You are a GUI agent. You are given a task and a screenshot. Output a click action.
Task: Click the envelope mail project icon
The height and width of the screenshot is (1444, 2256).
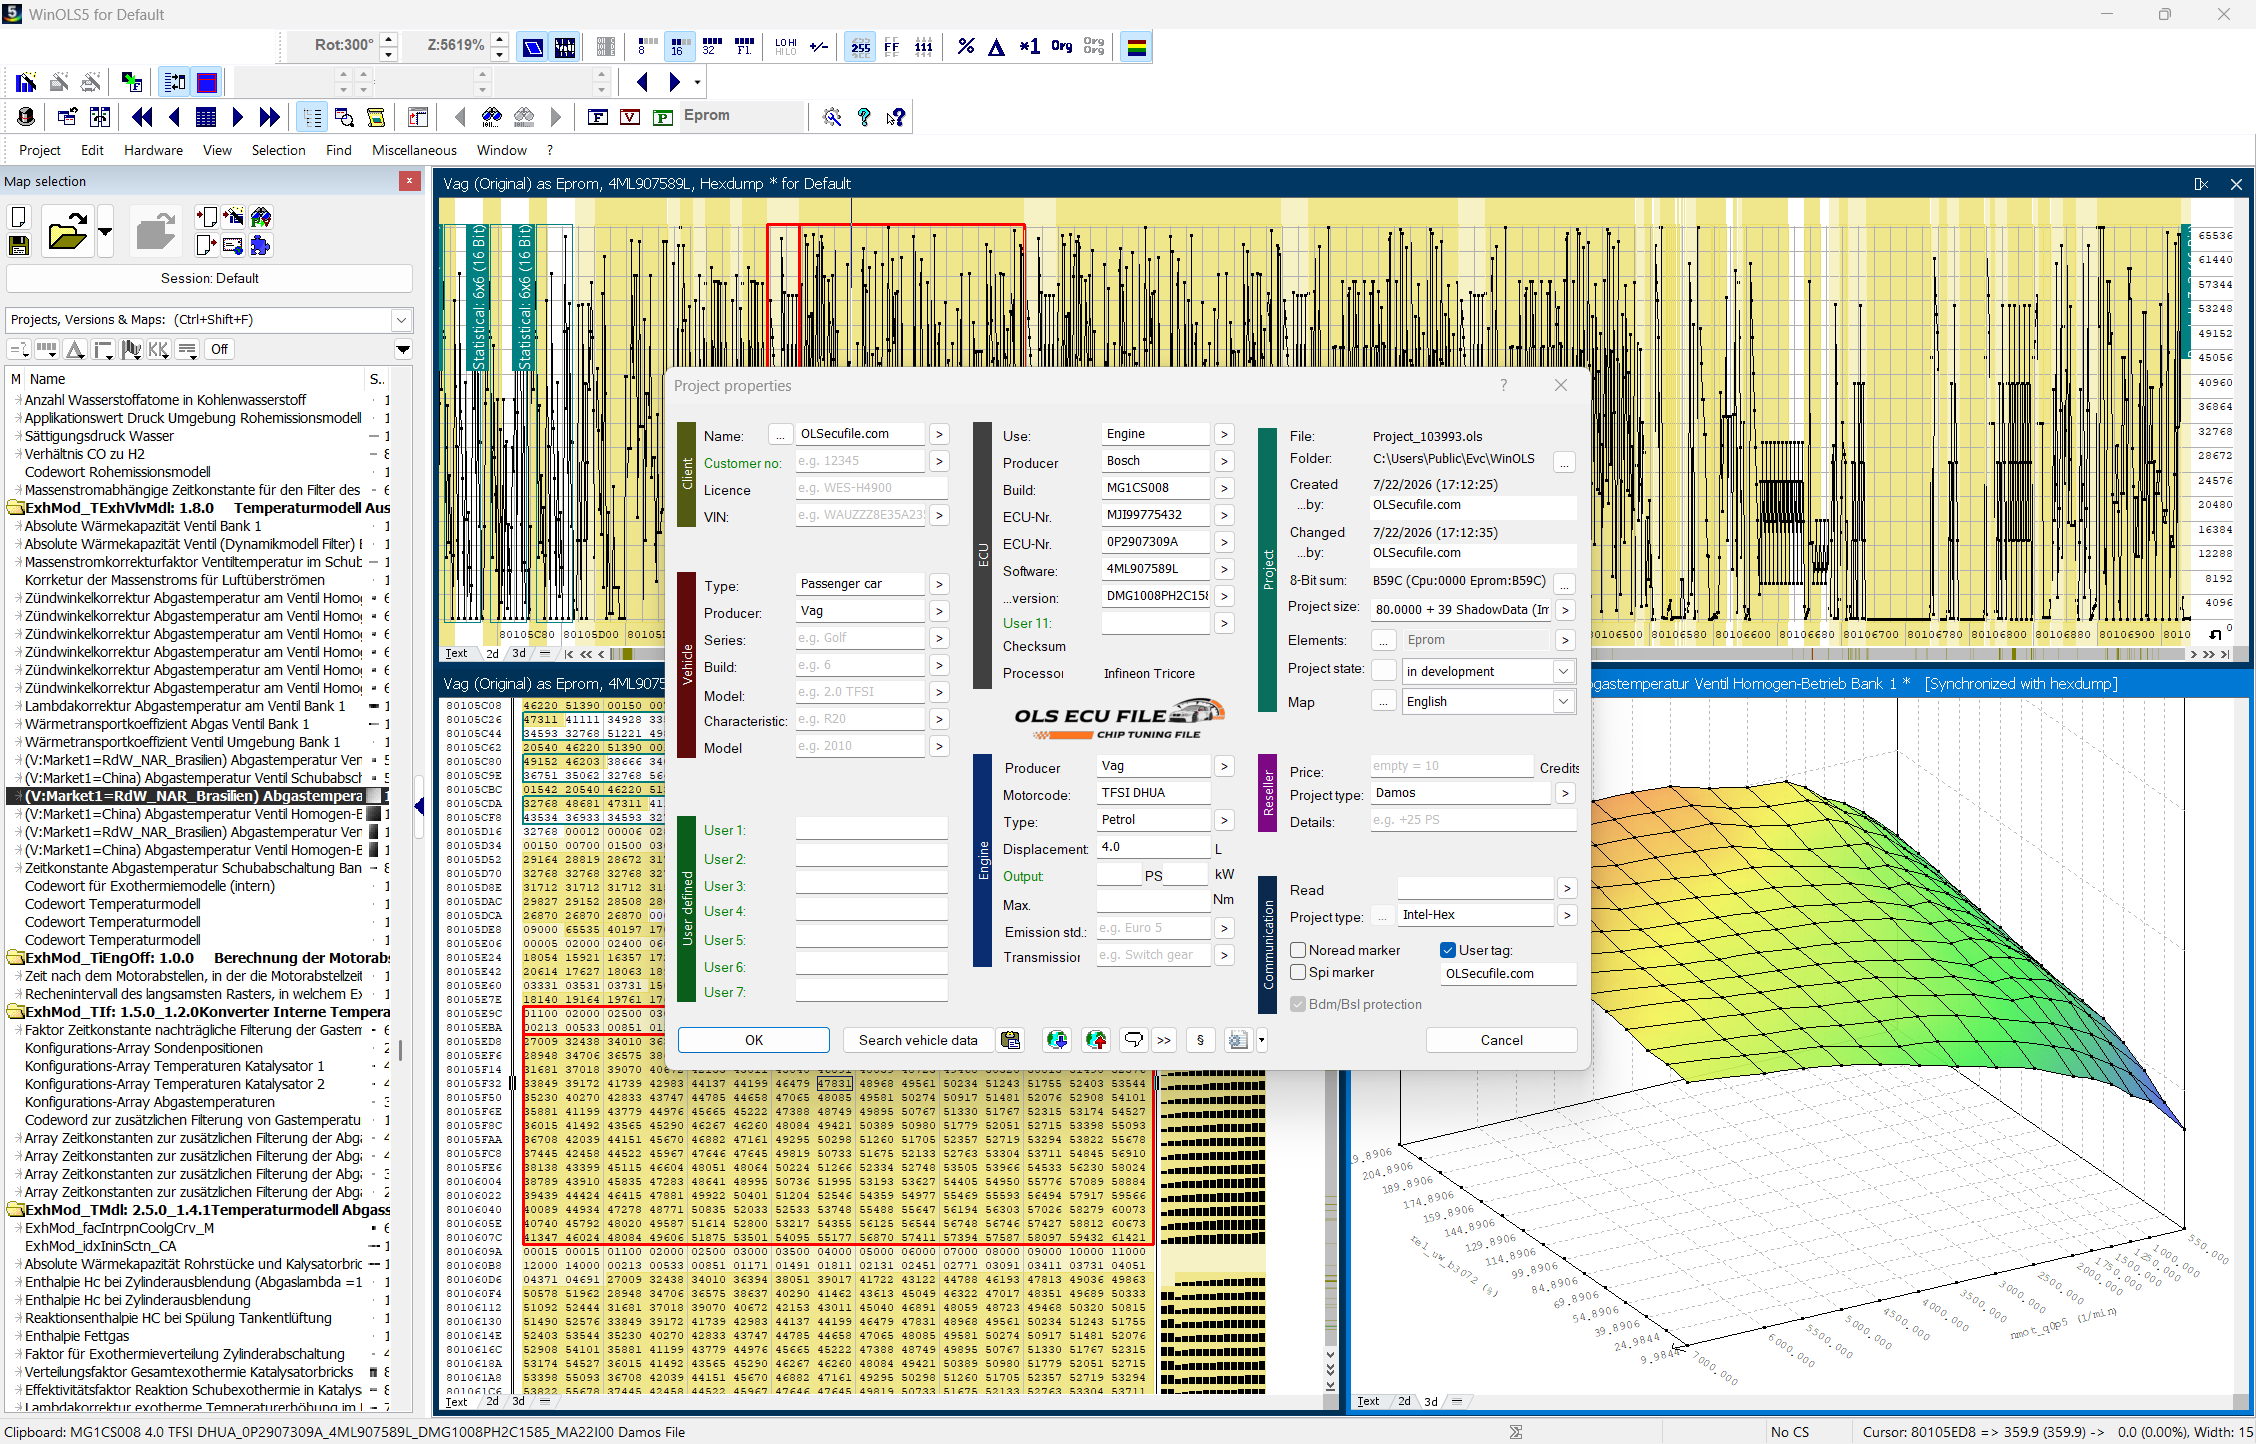pos(233,245)
